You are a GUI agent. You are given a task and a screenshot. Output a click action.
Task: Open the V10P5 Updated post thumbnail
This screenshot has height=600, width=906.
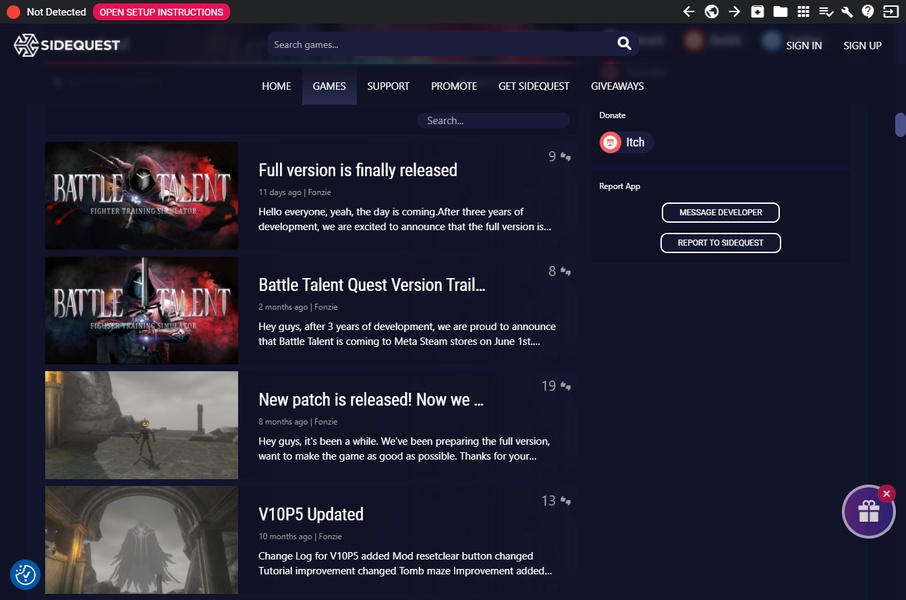coord(142,539)
